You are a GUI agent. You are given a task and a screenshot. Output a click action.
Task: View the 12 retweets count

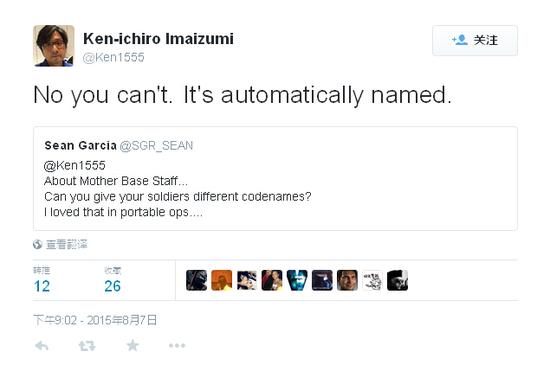pos(42,286)
